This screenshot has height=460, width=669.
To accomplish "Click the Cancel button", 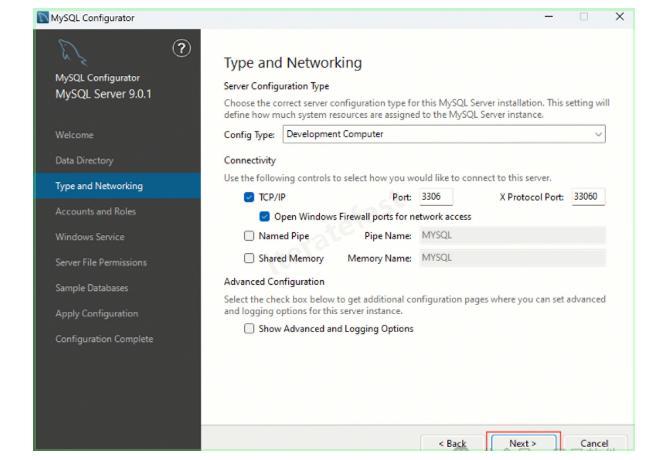I will (x=594, y=443).
